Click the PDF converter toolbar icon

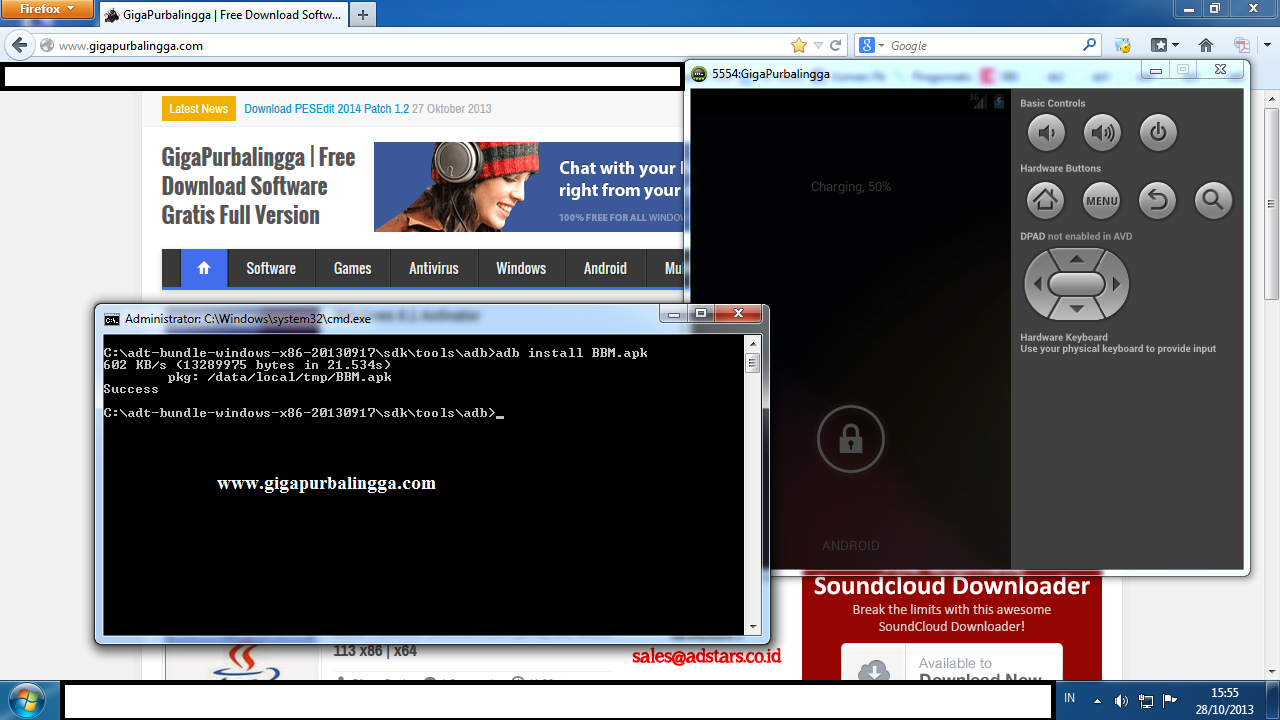[x=1242, y=45]
